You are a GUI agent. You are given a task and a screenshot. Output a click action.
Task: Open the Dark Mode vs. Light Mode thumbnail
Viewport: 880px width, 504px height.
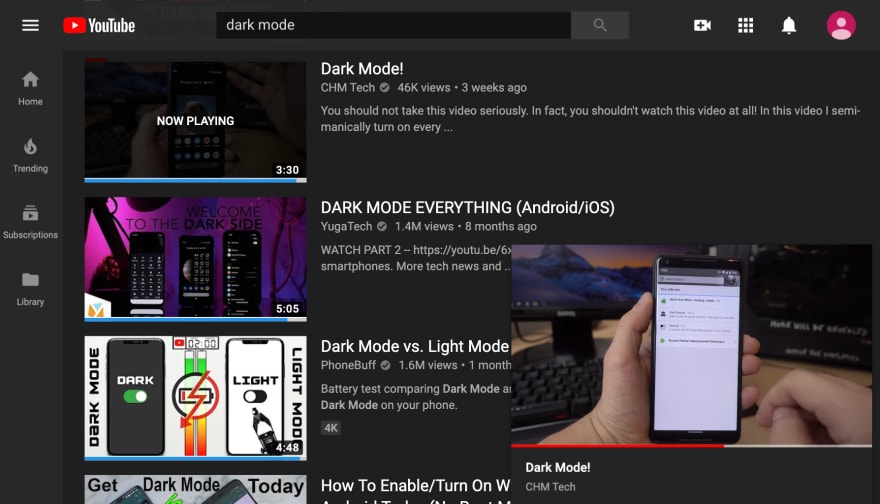pyautogui.click(x=195, y=398)
